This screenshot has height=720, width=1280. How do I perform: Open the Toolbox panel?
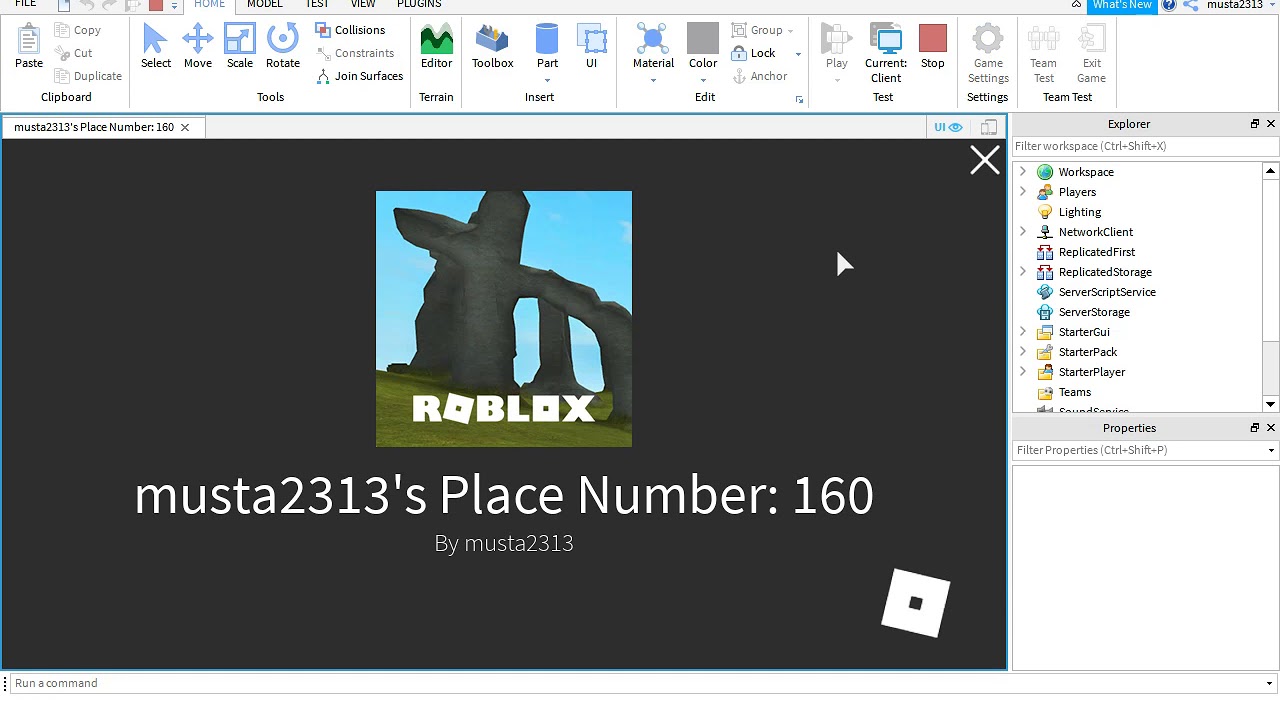492,47
